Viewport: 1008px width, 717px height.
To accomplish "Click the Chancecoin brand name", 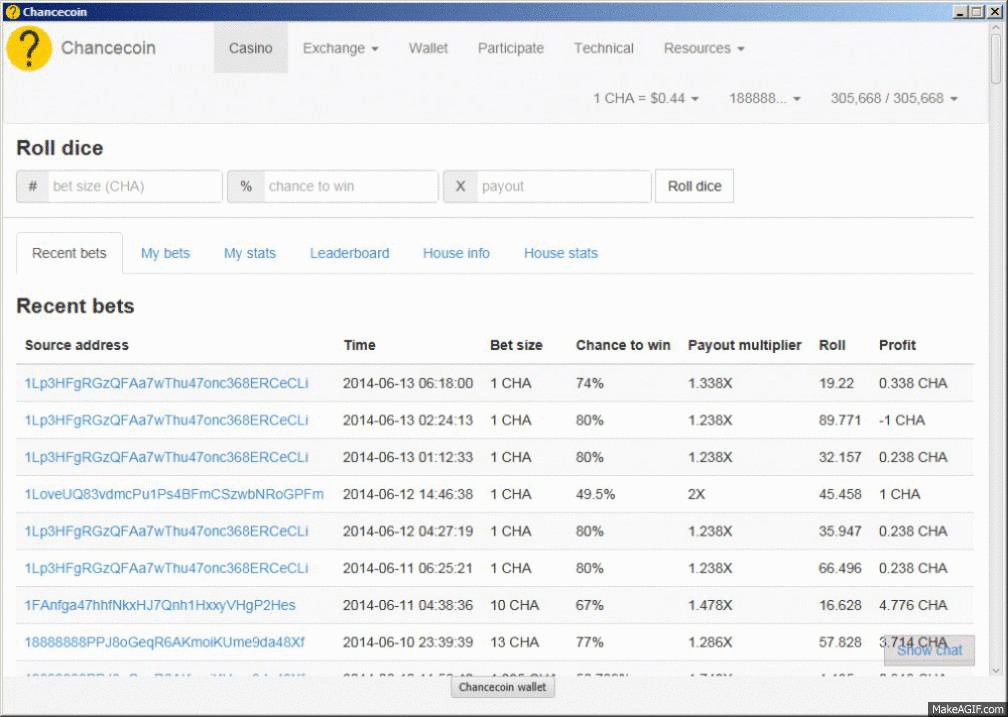I will point(108,48).
